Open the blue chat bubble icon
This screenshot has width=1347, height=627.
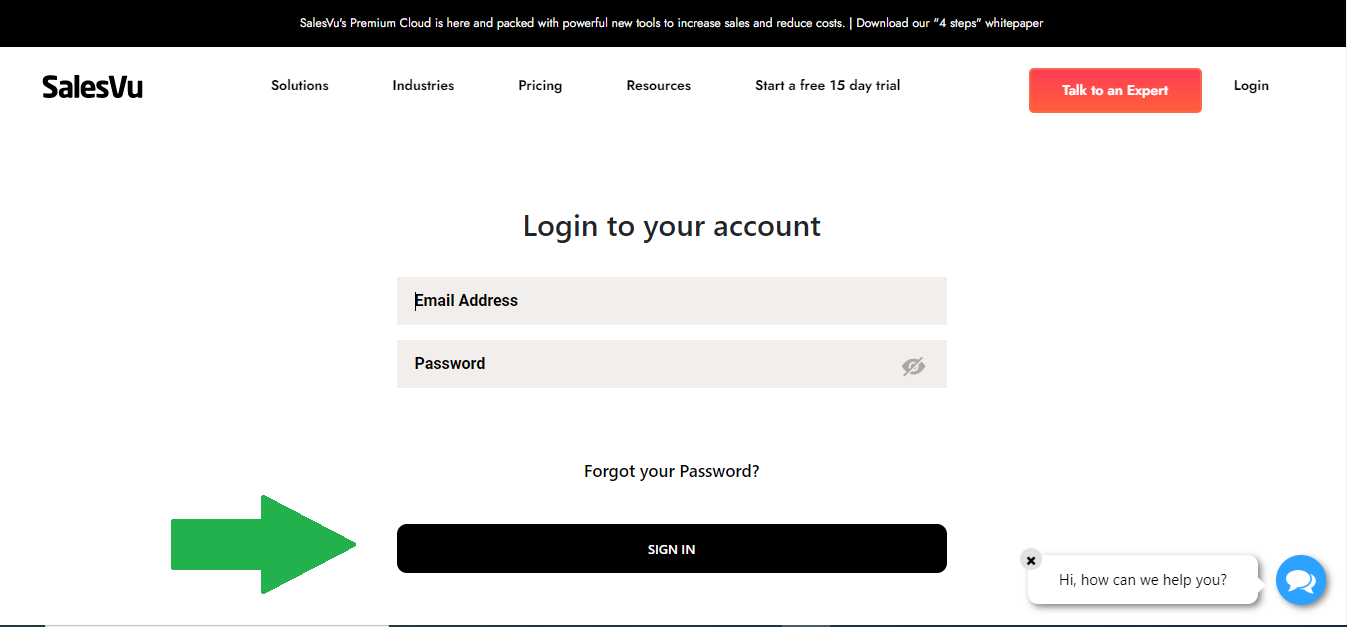tap(1300, 580)
